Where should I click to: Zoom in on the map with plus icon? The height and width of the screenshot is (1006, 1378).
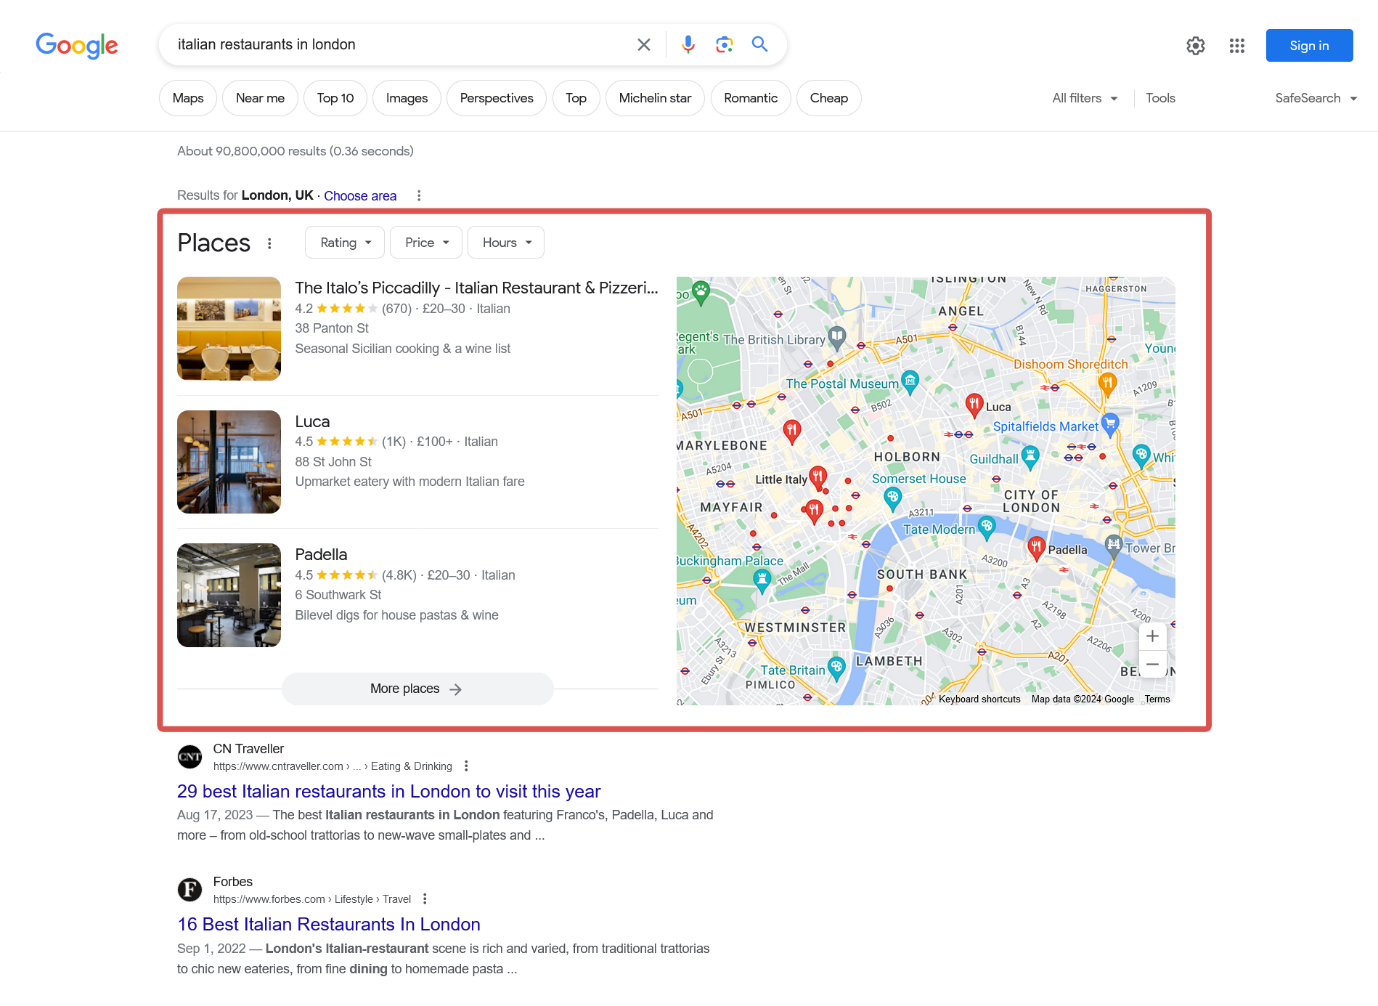point(1152,635)
